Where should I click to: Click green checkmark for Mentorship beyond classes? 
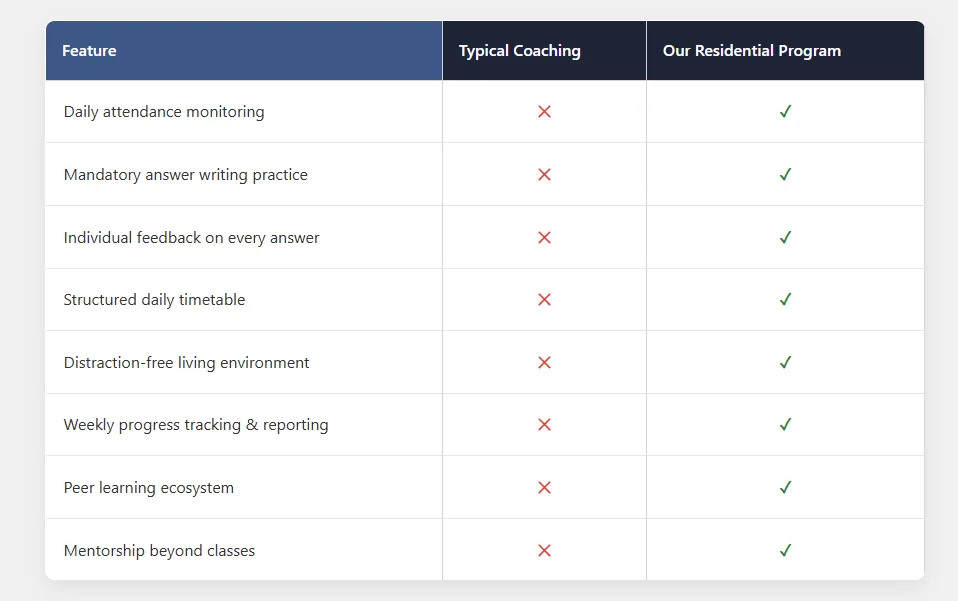pyautogui.click(x=785, y=550)
